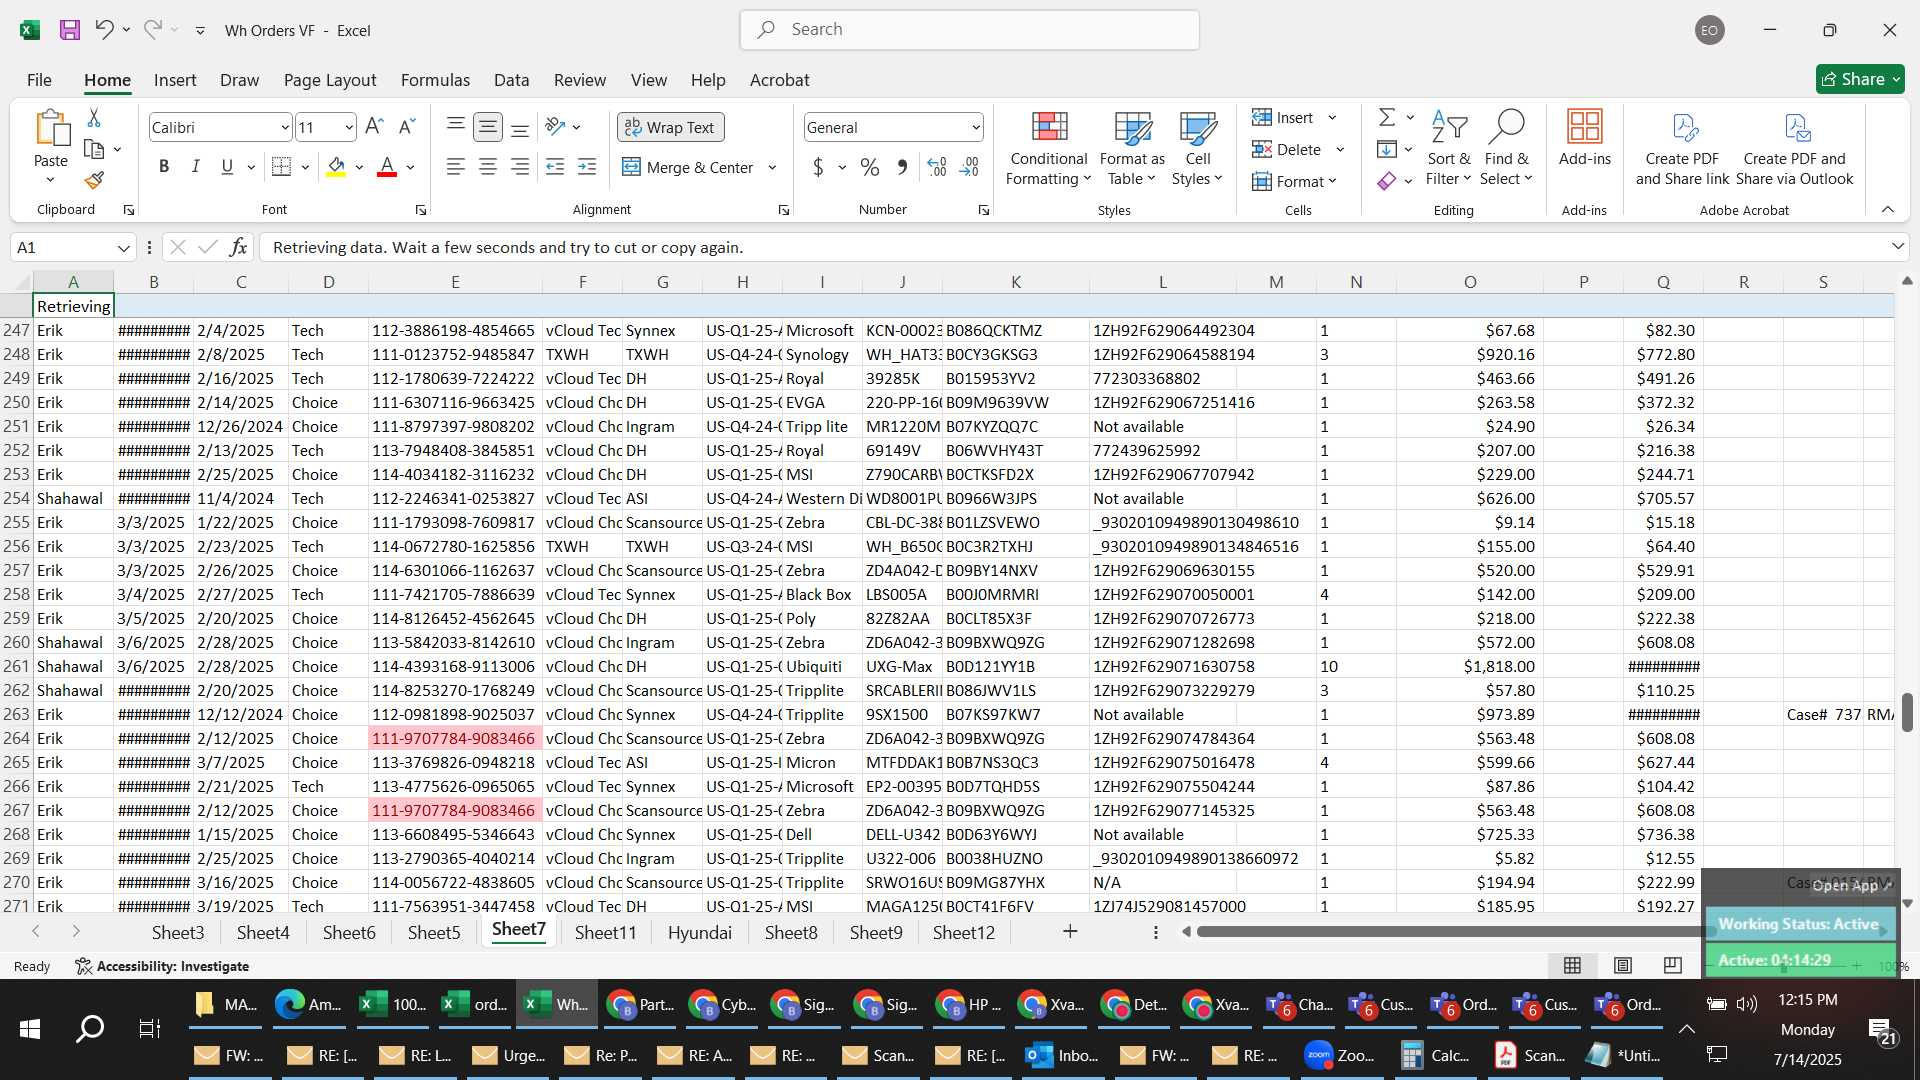Save the workbook with the Save icon
The height and width of the screenshot is (1080, 1920).
click(x=70, y=30)
